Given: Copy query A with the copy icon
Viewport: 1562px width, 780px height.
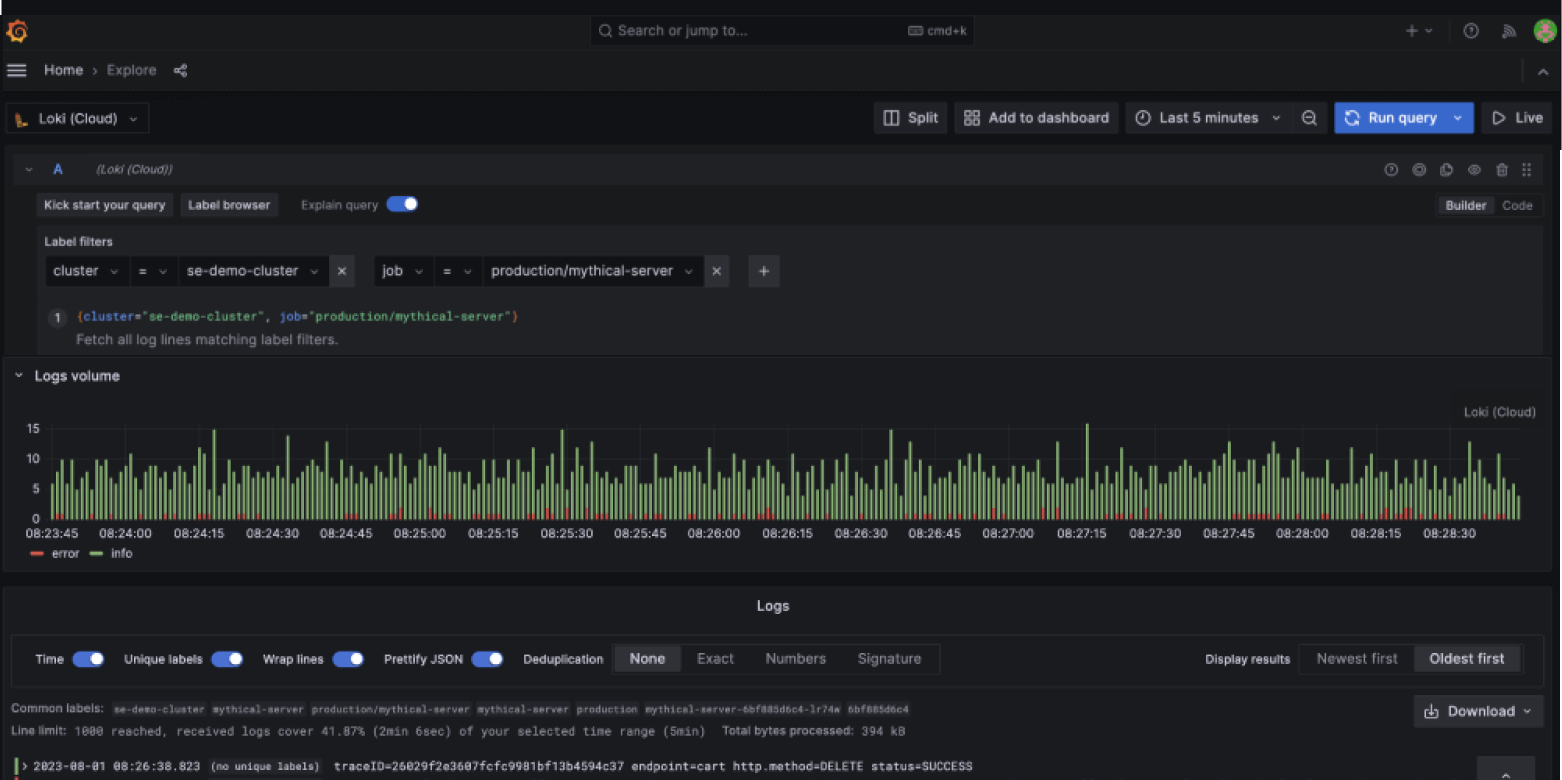Looking at the screenshot, I should click(x=1446, y=169).
